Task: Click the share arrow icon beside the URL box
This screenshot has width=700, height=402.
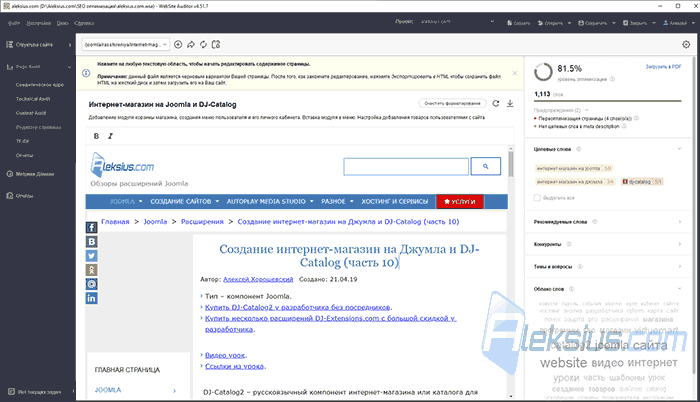Action: coord(191,44)
